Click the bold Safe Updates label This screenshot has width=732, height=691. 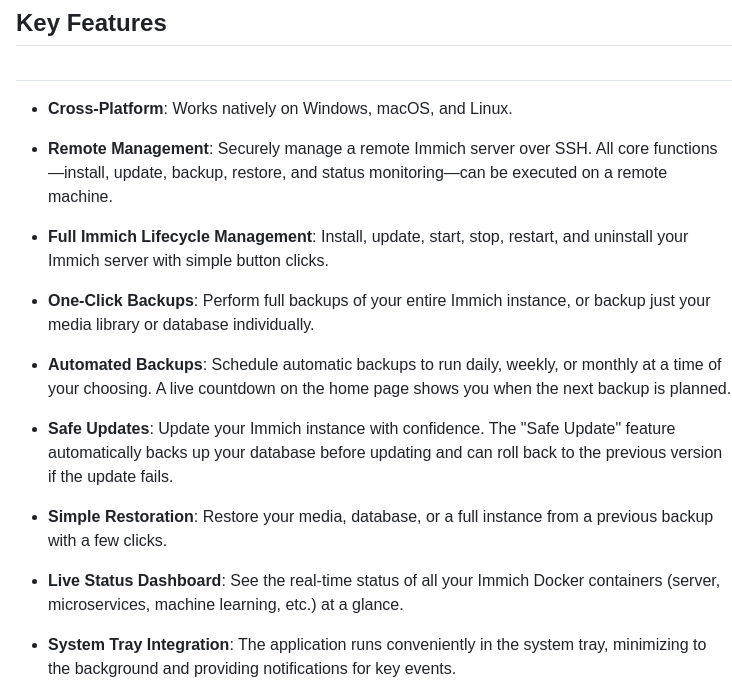pyautogui.click(x=98, y=428)
